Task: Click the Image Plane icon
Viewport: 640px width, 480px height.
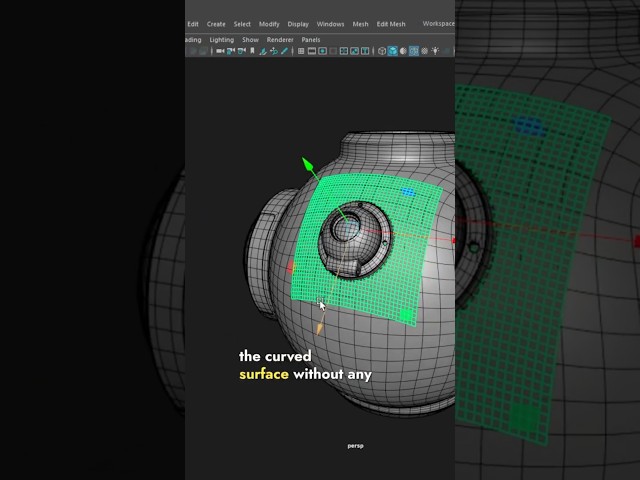Action: (263, 51)
